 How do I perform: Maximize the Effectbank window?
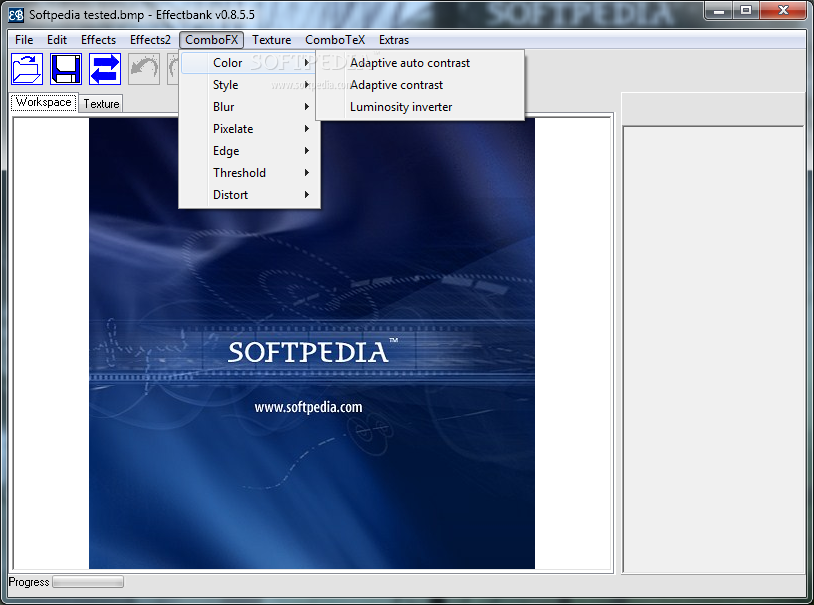click(745, 10)
